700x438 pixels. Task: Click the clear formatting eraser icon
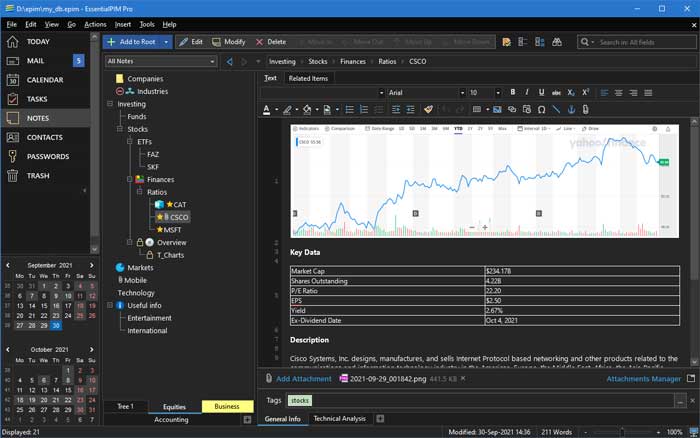429,109
